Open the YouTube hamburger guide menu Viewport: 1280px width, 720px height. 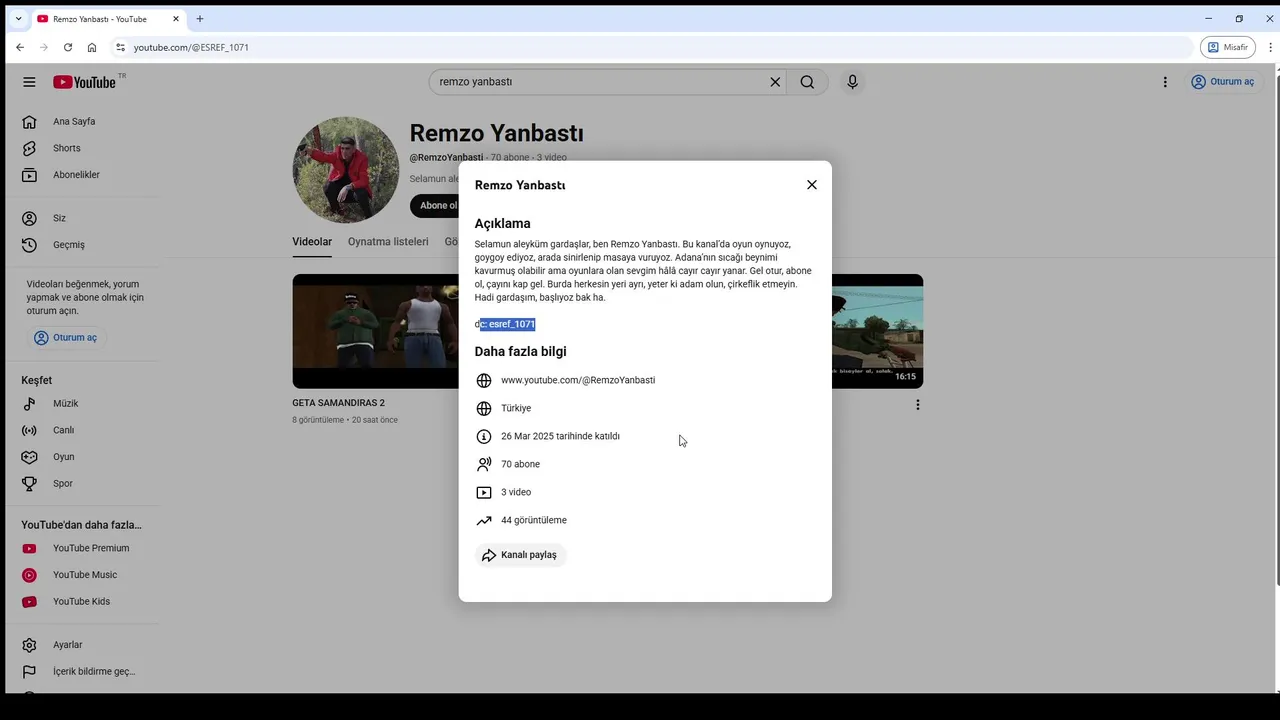(x=29, y=82)
